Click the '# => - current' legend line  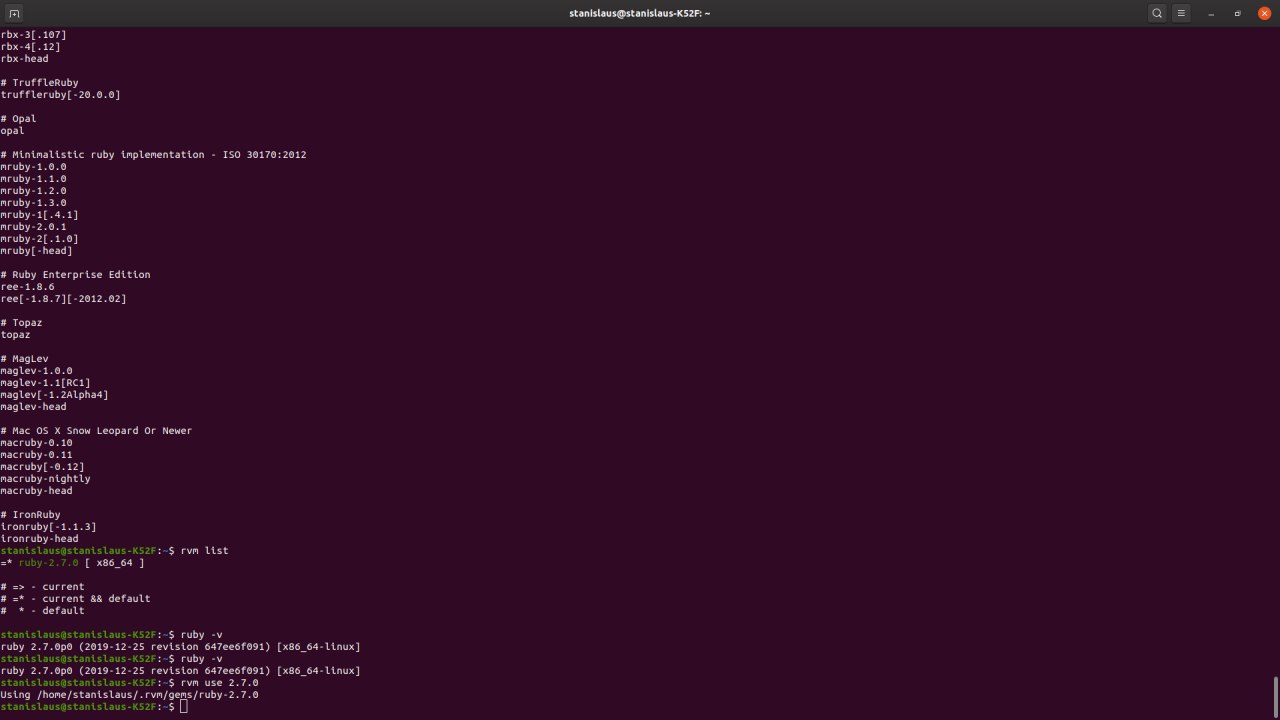pyautogui.click(x=43, y=587)
